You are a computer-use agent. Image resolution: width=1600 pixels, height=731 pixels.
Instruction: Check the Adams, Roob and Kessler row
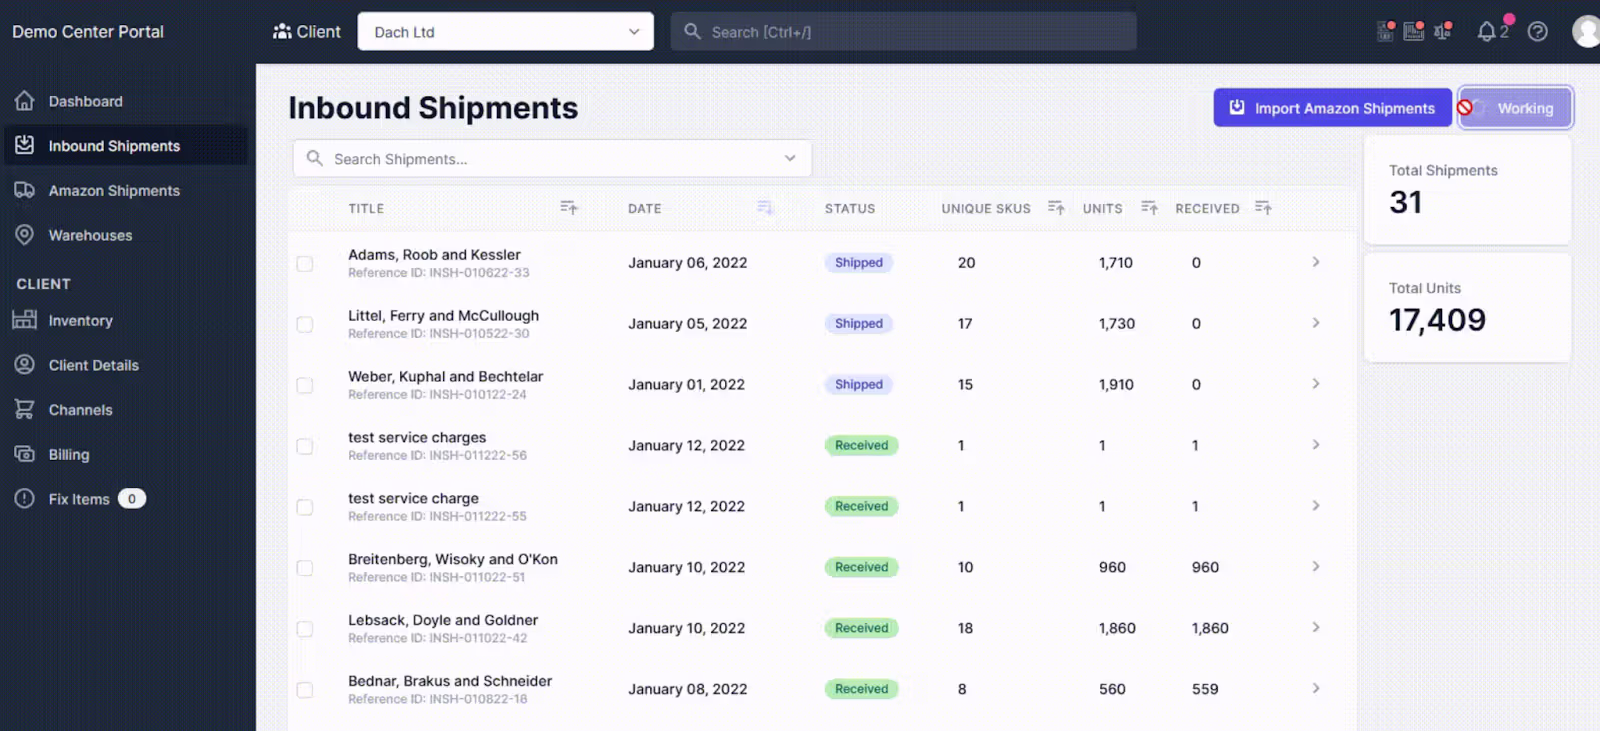pos(305,264)
